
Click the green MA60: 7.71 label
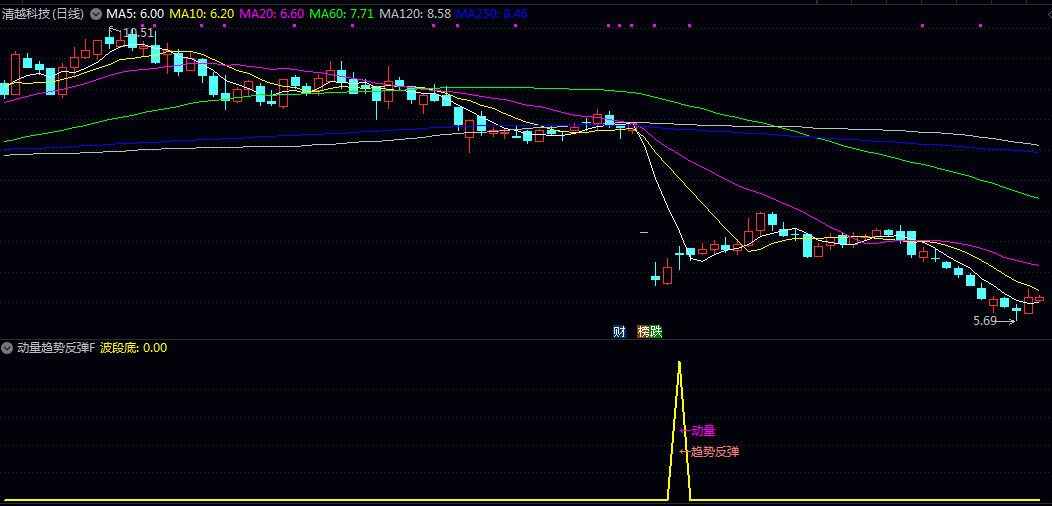click(x=341, y=14)
